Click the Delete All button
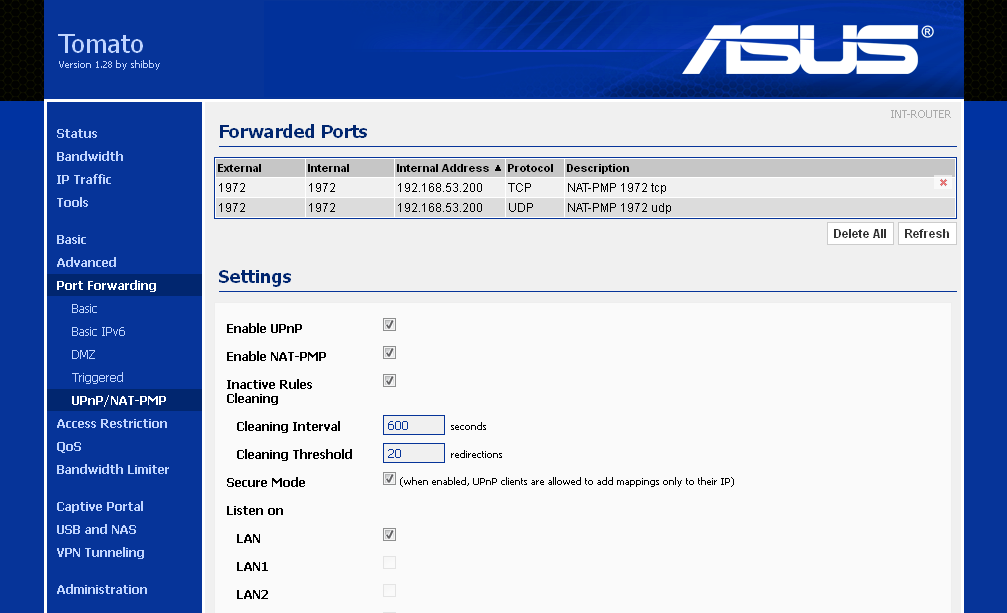This screenshot has width=1007, height=613. (860, 234)
